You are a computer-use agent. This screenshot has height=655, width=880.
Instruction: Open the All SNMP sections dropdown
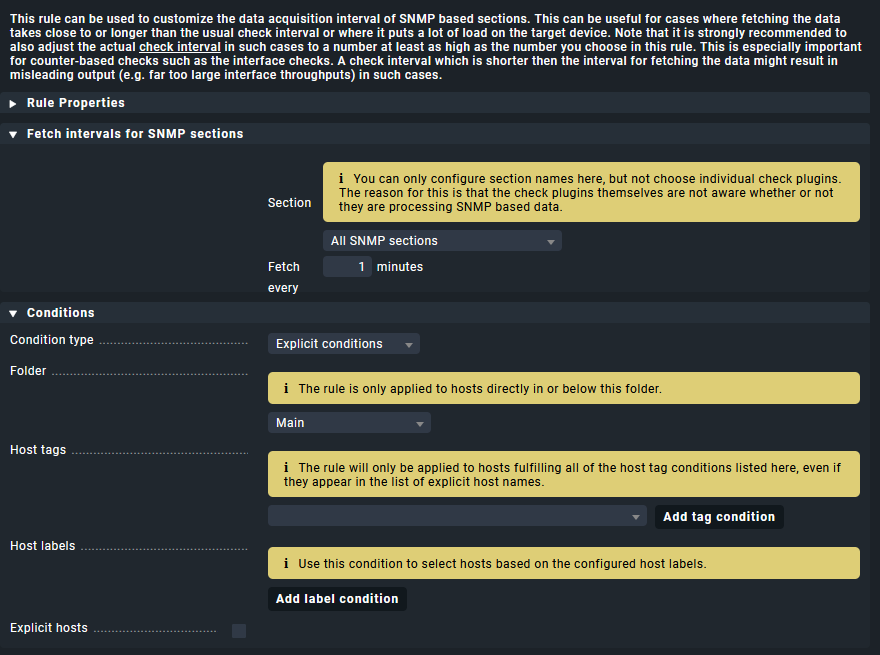442,241
